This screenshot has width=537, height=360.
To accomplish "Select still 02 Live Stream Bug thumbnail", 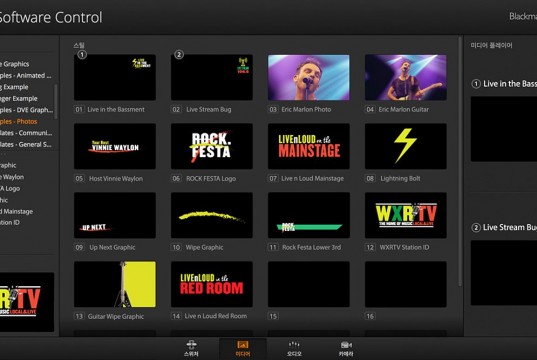I will [212, 77].
